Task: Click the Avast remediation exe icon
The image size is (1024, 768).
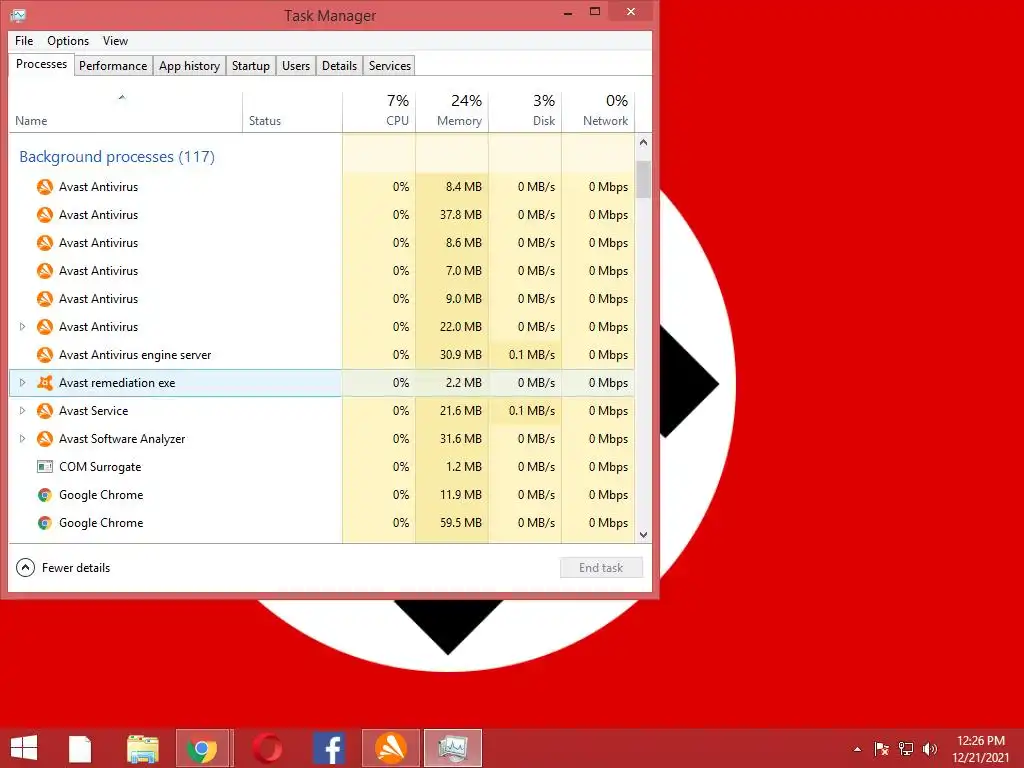Action: [44, 383]
